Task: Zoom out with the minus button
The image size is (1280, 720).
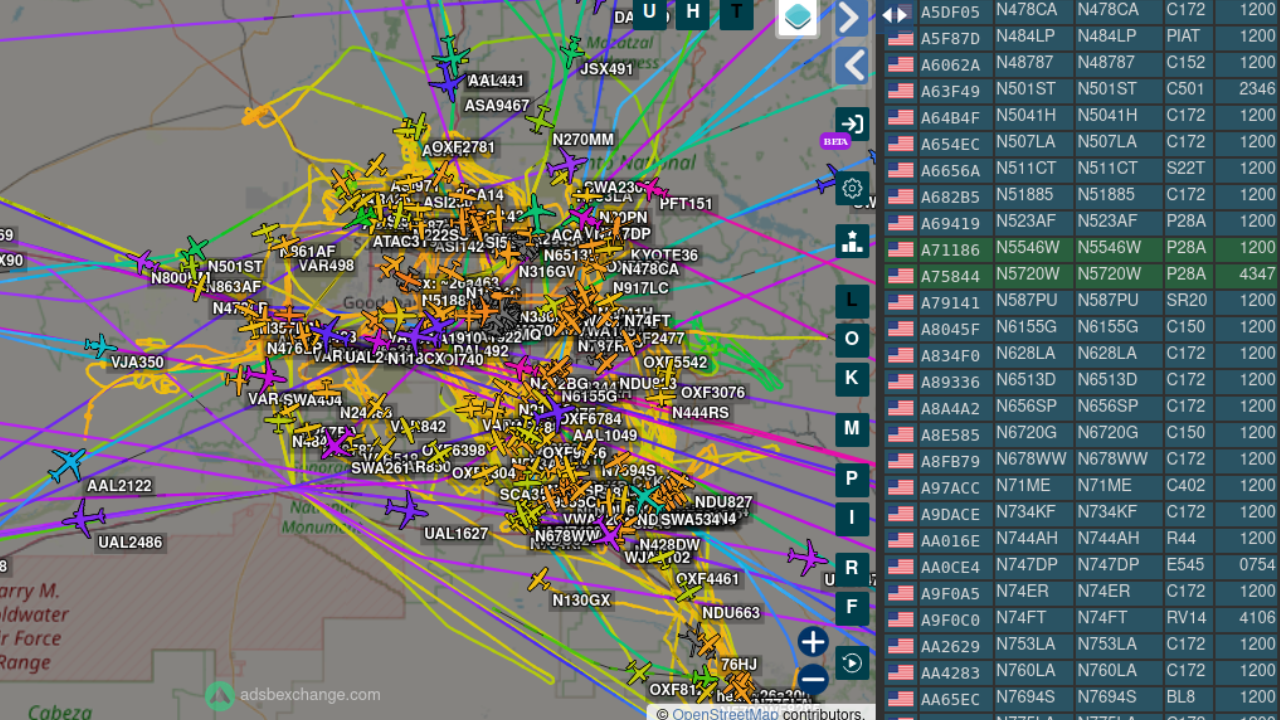Action: point(813,680)
